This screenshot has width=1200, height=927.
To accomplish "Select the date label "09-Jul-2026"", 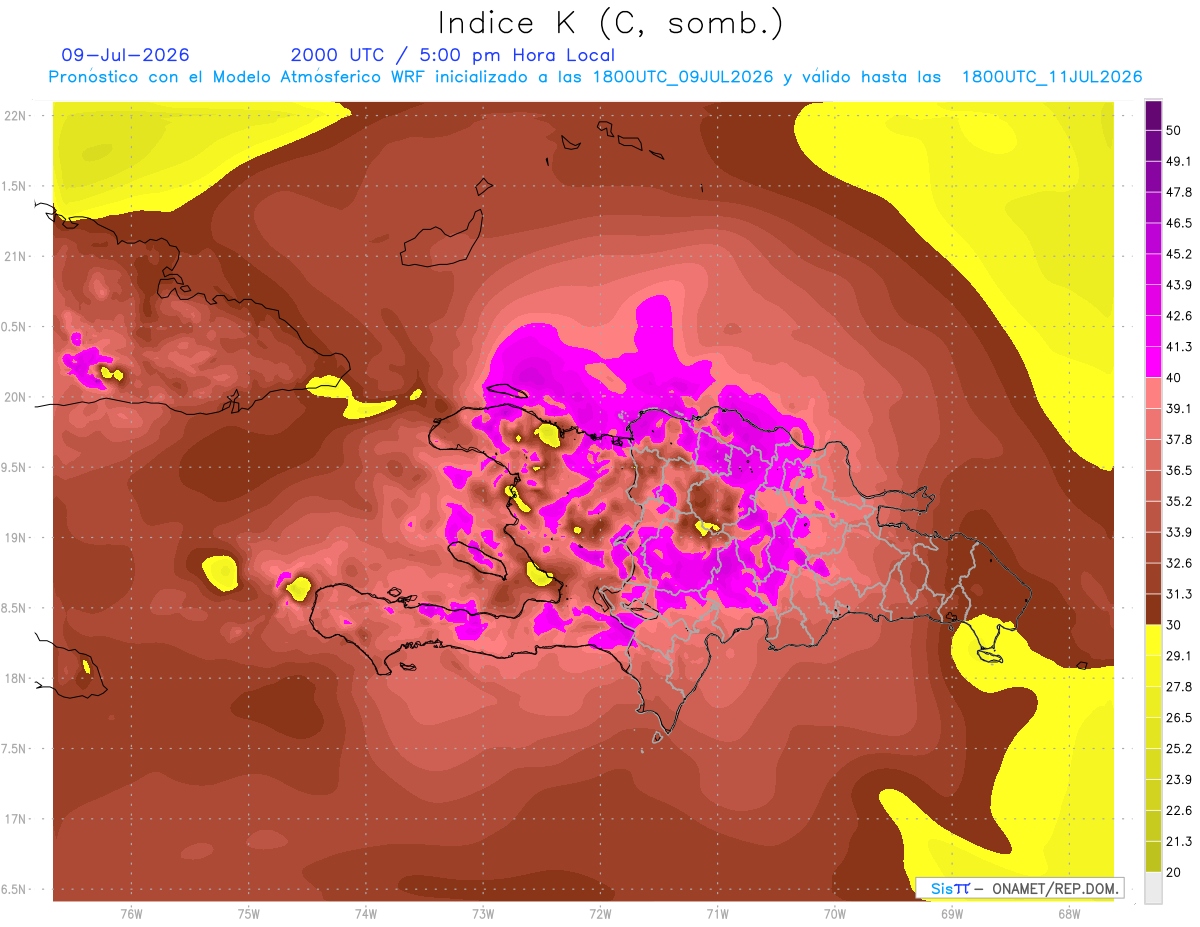I will (126, 55).
